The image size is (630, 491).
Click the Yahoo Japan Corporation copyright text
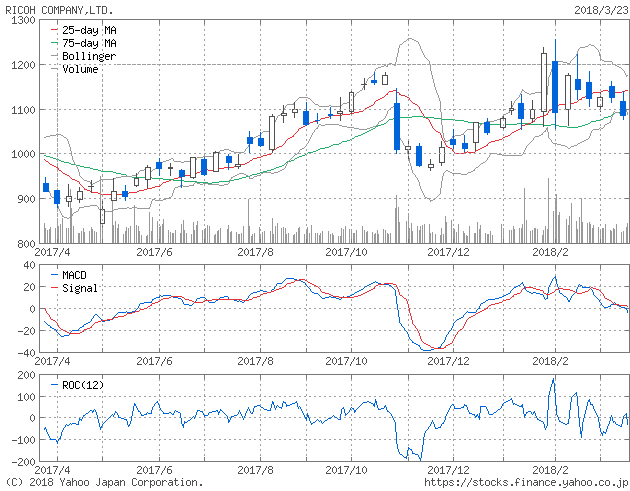pos(103,482)
